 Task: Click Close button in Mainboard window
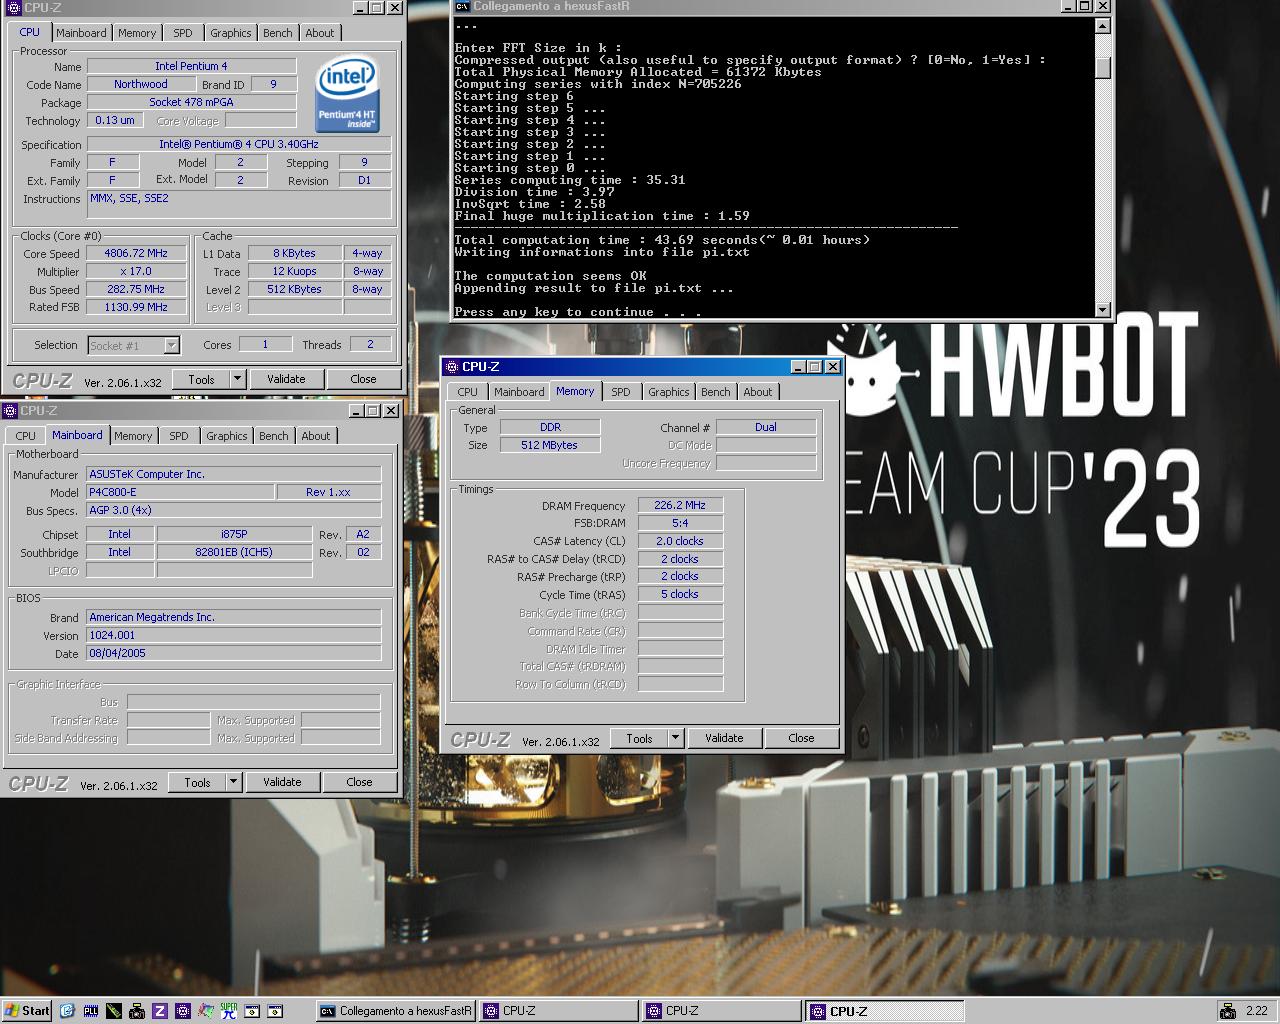tap(359, 782)
